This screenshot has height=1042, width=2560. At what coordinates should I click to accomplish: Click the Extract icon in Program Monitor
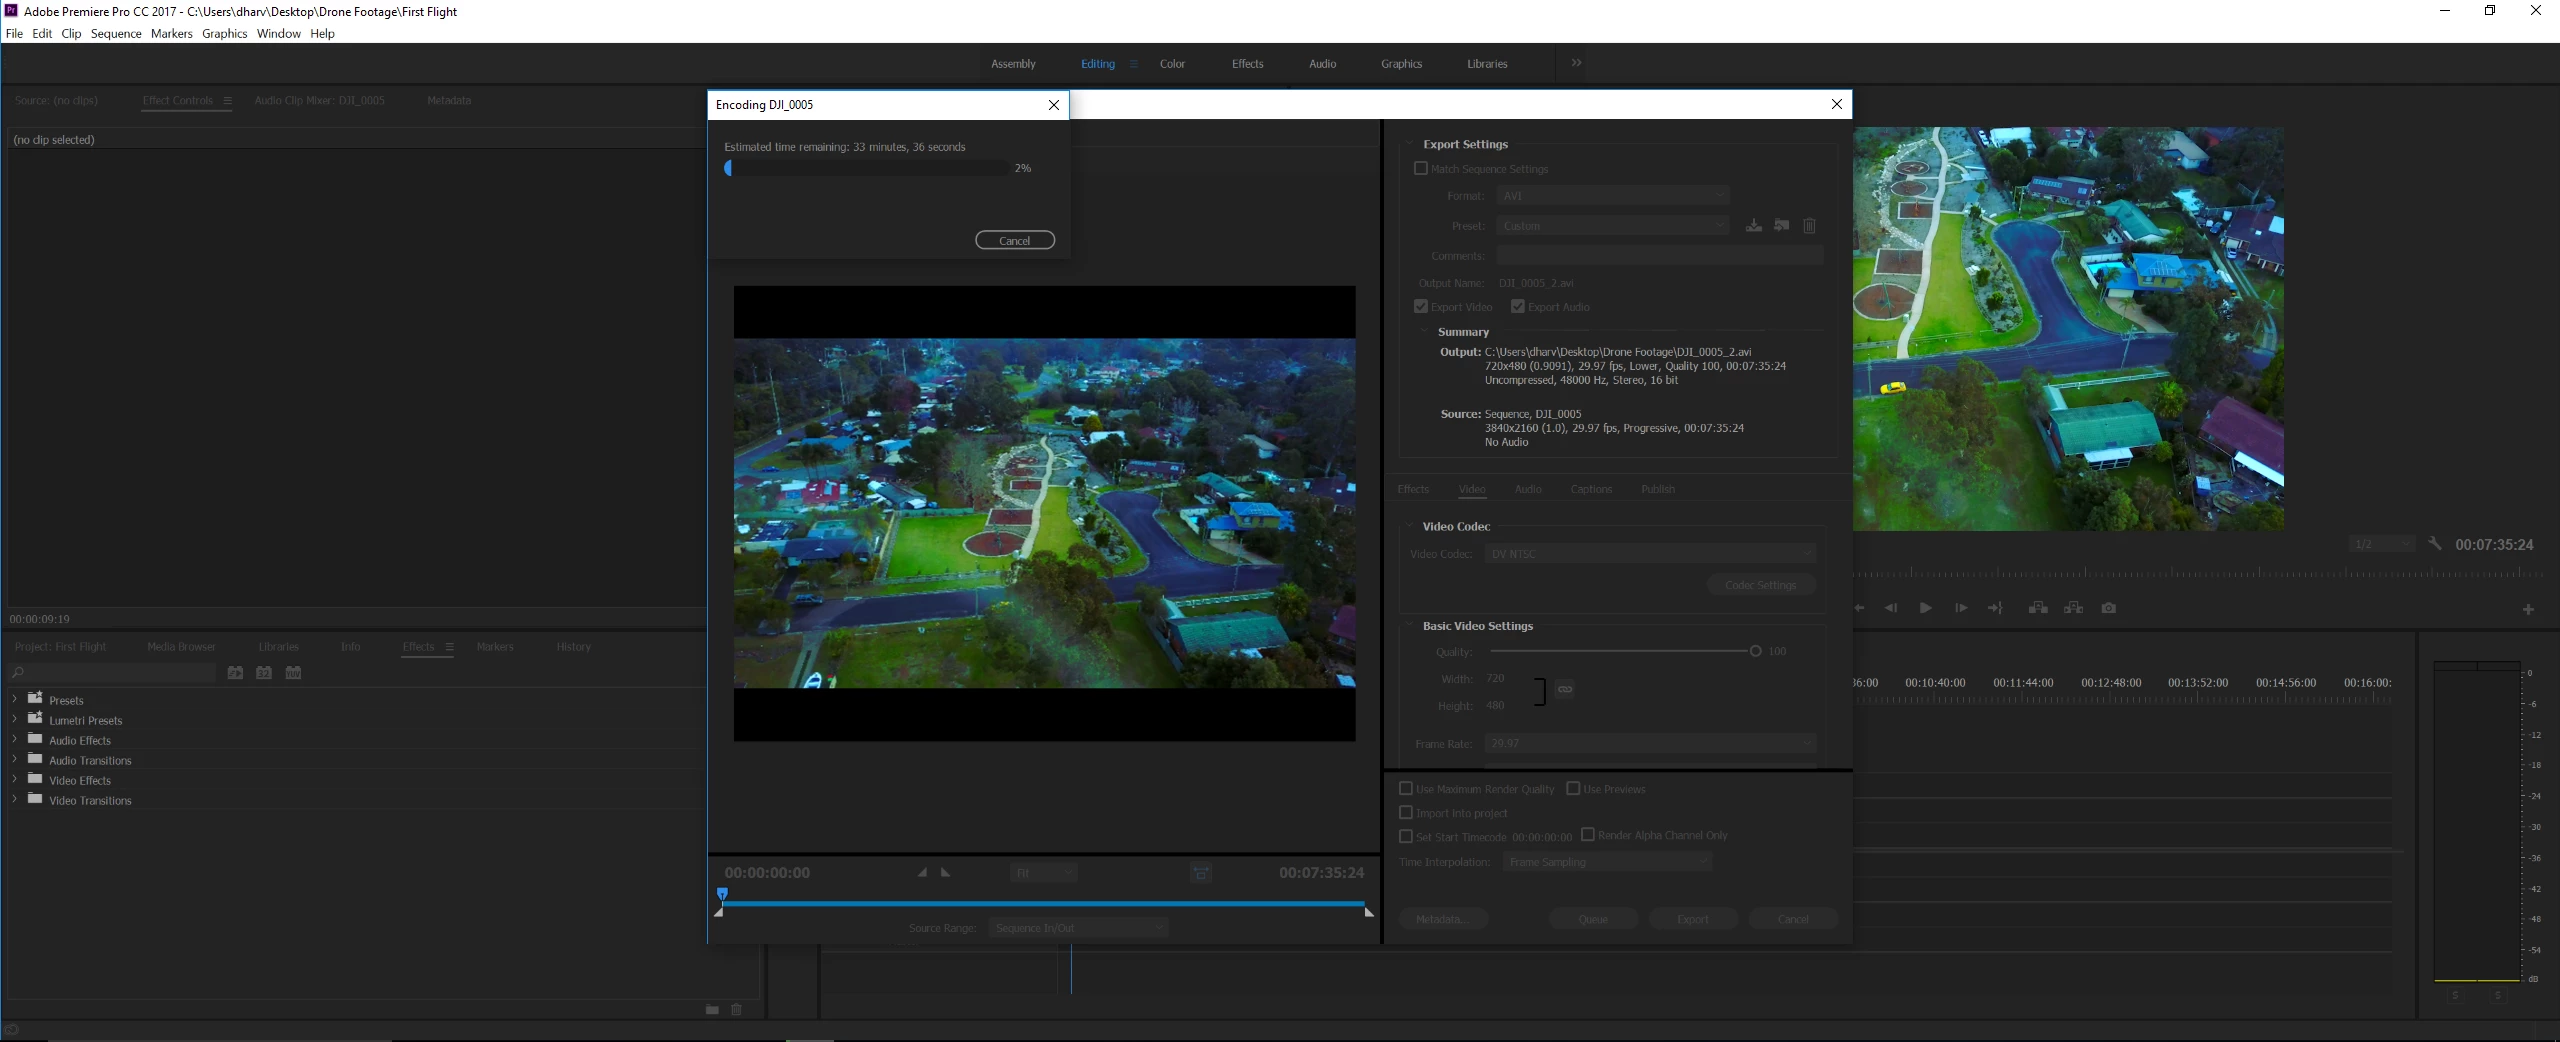2073,608
